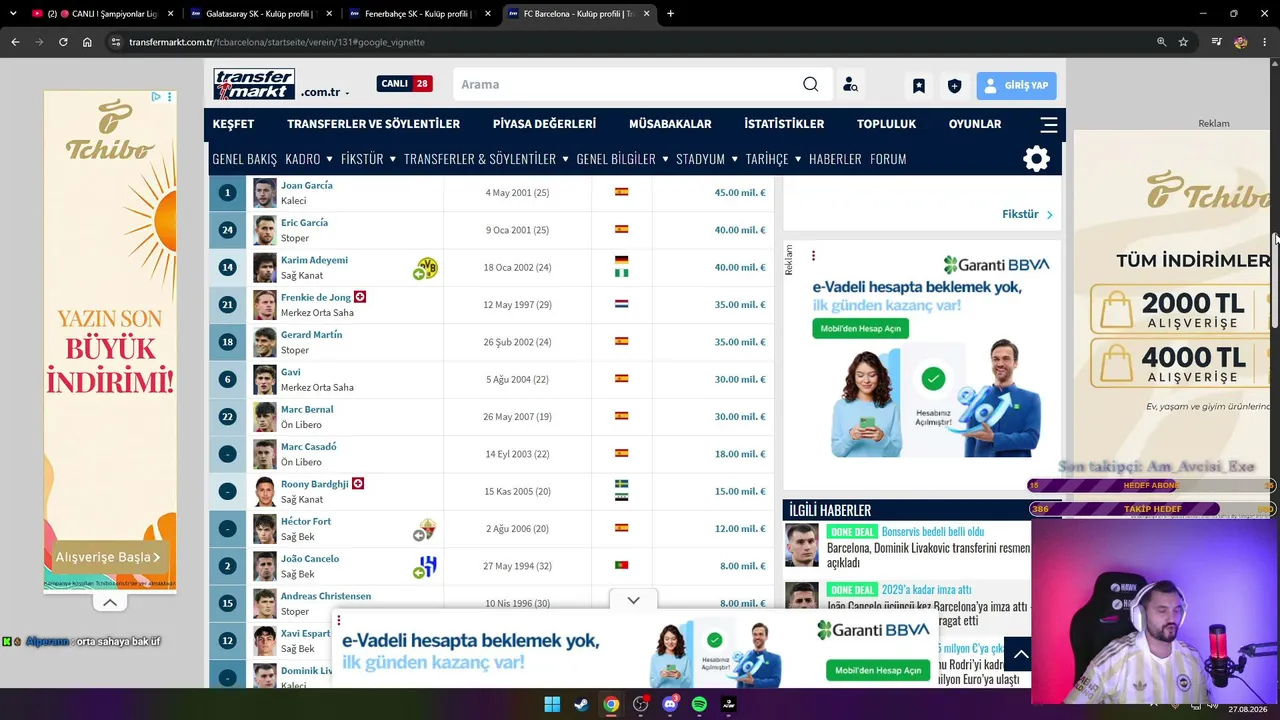Click the Portugal flag in João Cancelo's row
This screenshot has width=1280, height=720.
621,565
